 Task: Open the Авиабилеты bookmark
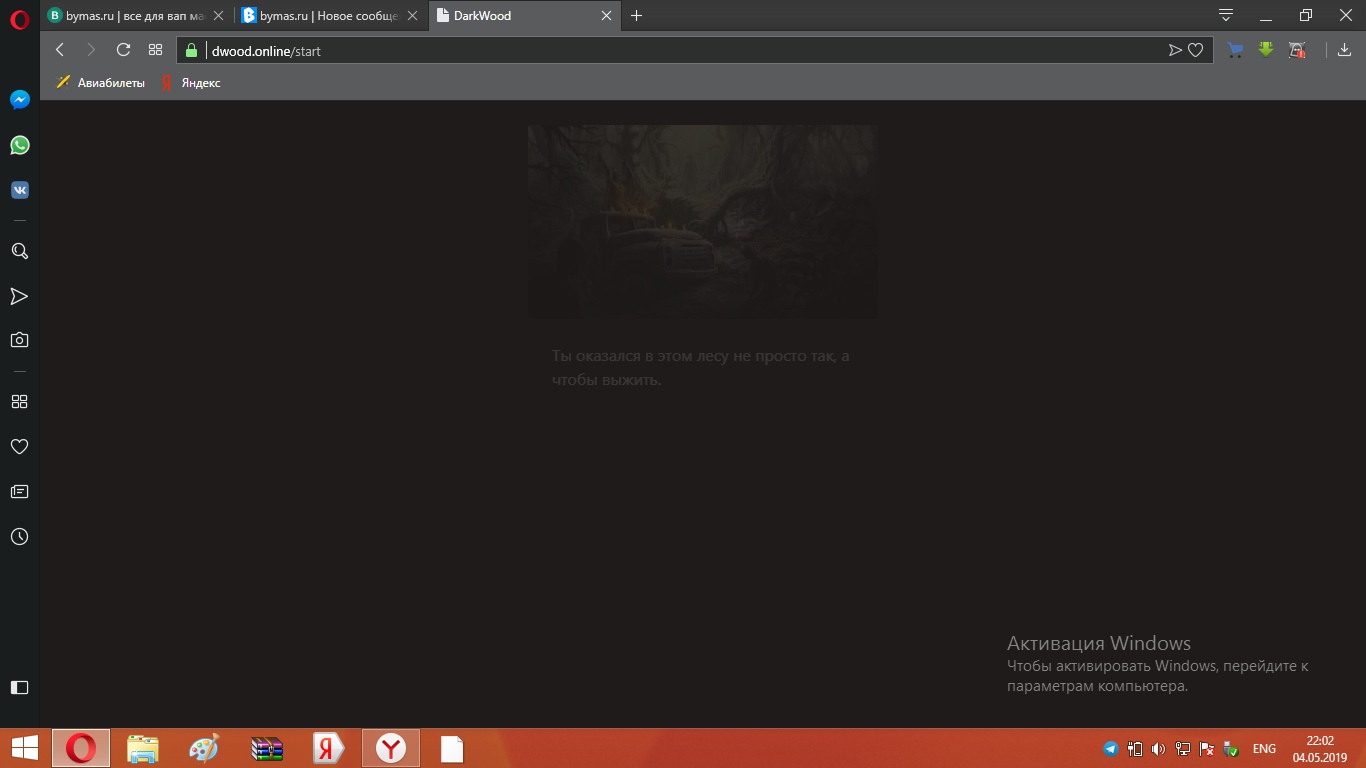100,83
